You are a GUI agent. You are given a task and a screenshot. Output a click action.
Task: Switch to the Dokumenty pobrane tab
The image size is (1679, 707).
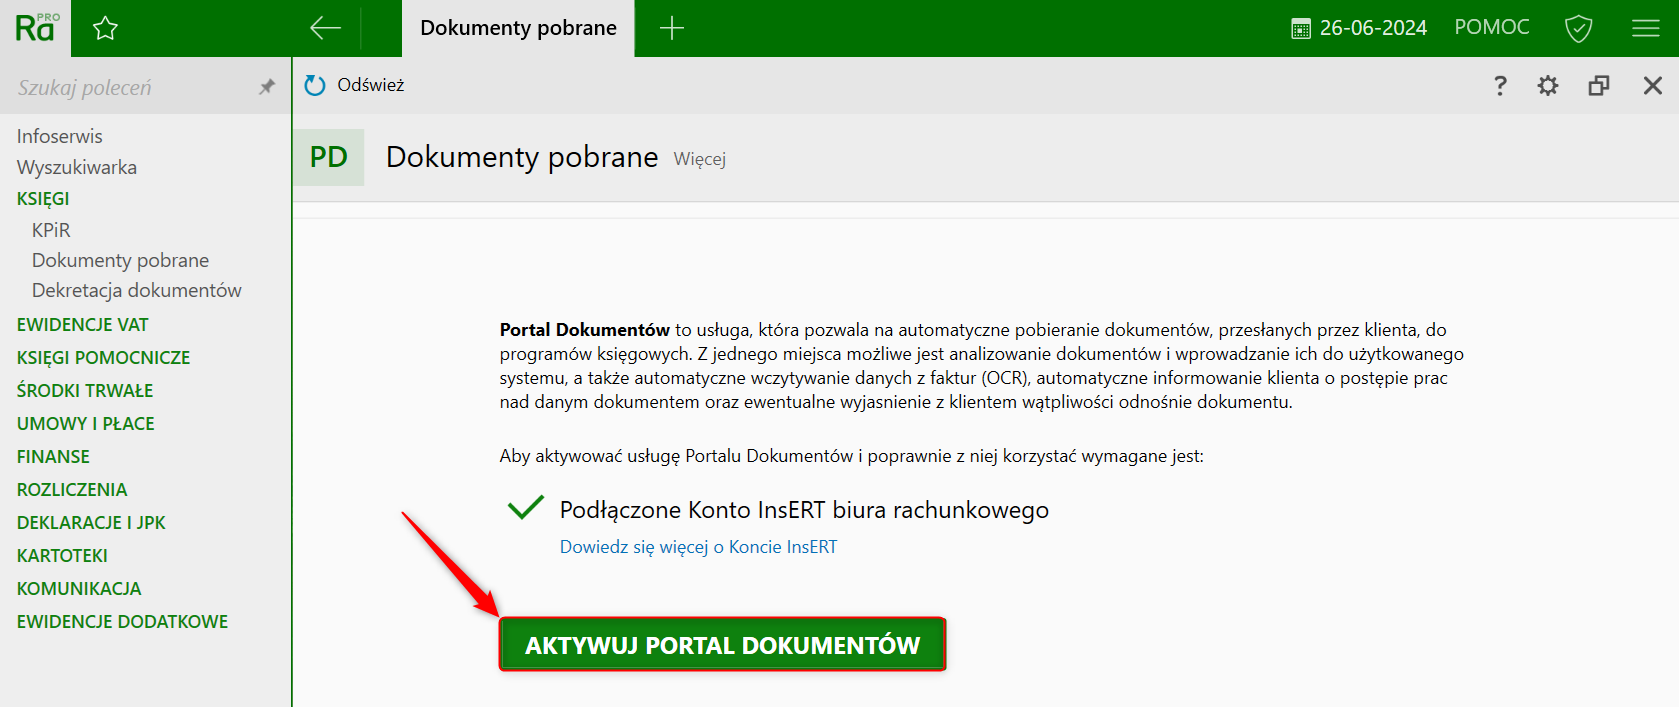tap(518, 28)
